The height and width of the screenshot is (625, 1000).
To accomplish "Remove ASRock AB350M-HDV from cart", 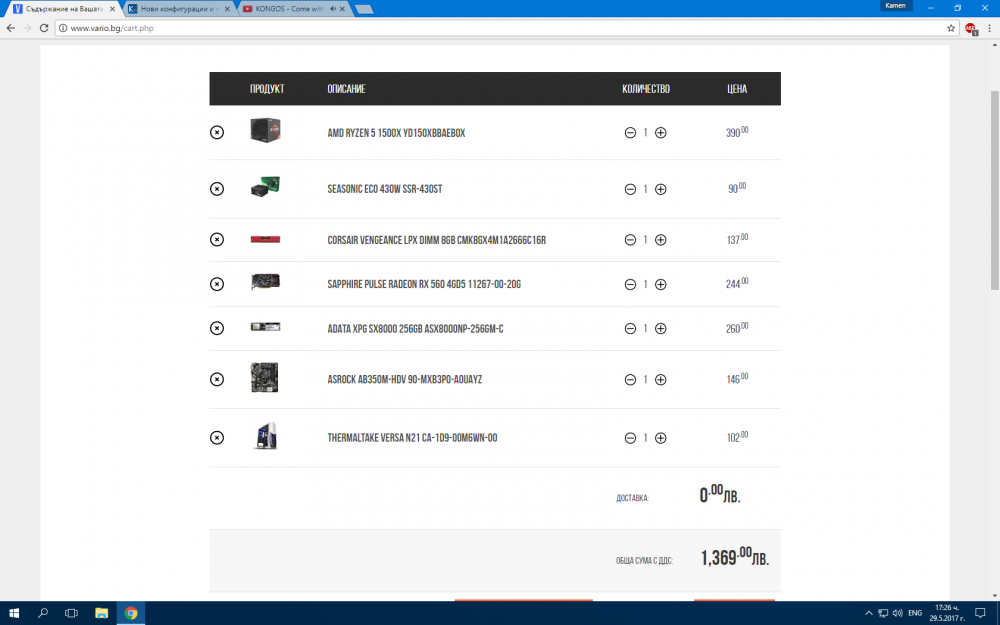I will (217, 379).
